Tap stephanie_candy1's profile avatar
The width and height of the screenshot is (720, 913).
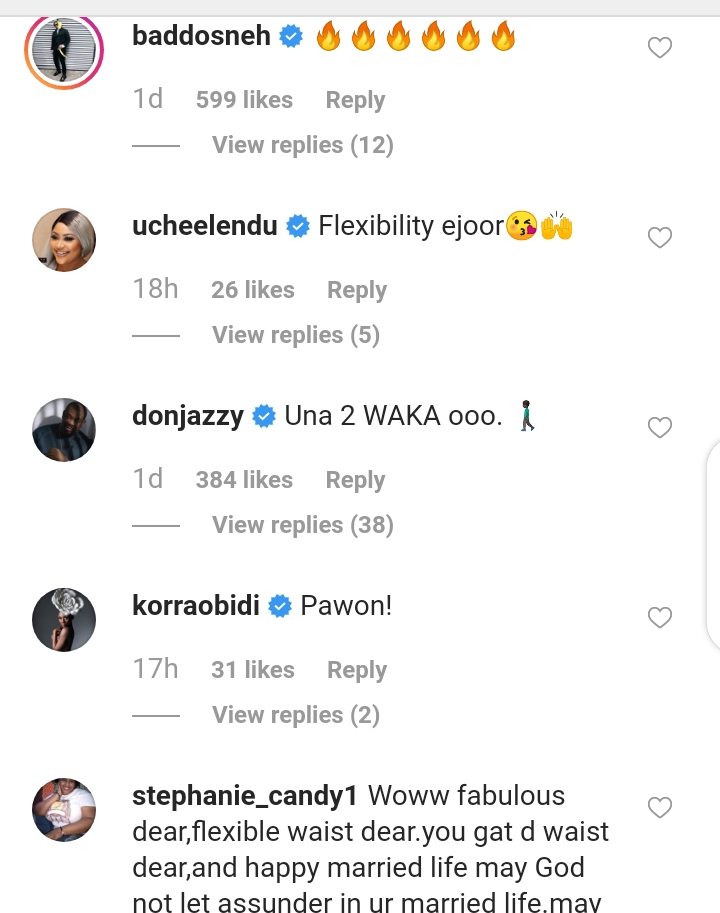(x=64, y=809)
